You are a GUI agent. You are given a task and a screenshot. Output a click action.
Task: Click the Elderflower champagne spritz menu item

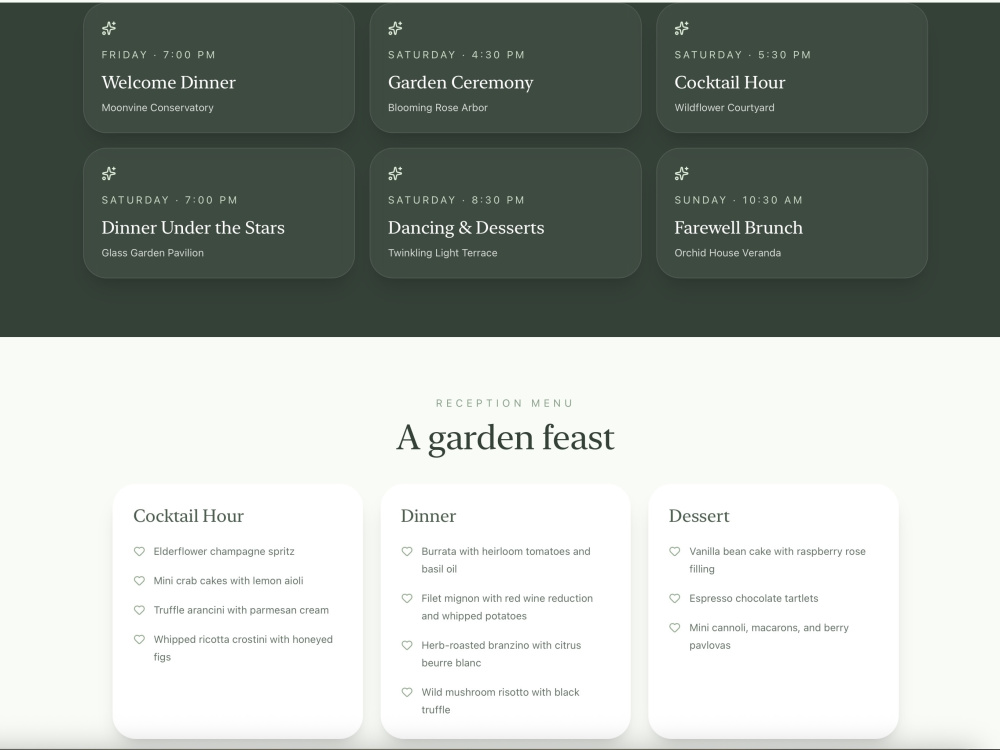[x=224, y=552]
